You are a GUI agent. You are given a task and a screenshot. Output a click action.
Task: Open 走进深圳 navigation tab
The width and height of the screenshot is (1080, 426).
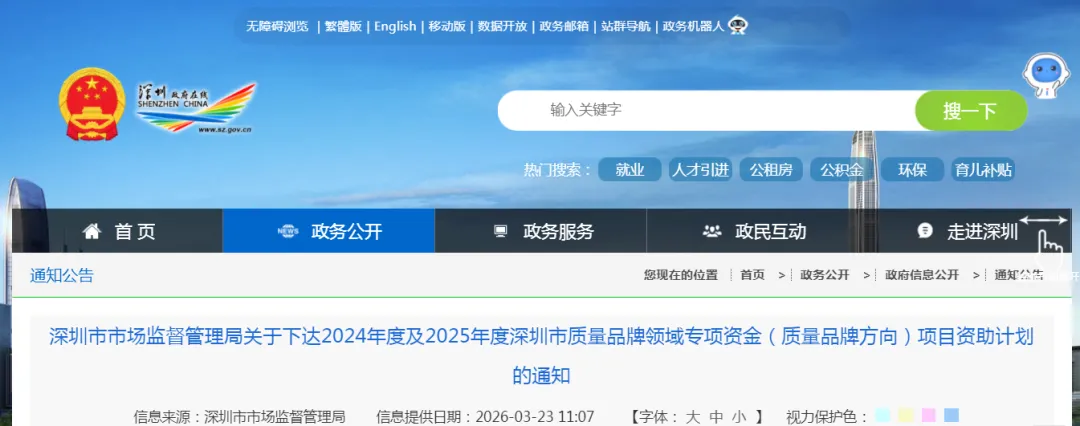(965, 231)
